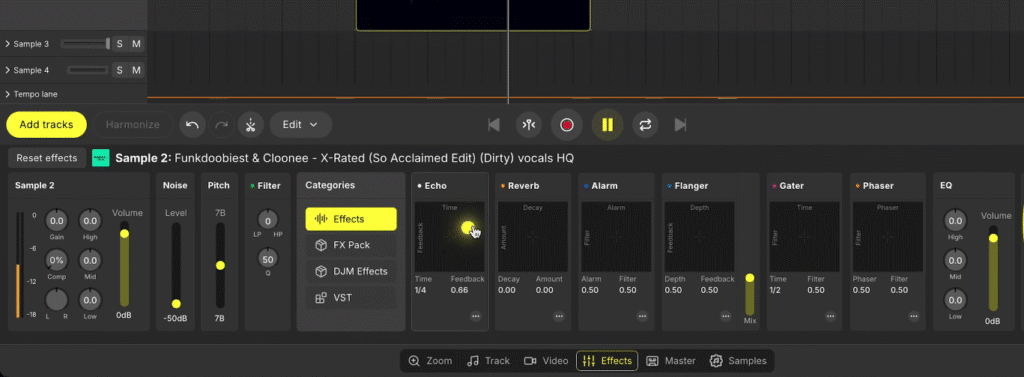Screen dimensions: 1024x377
Task: Click the Sample 2 Low knob
Action: [x=90, y=300]
